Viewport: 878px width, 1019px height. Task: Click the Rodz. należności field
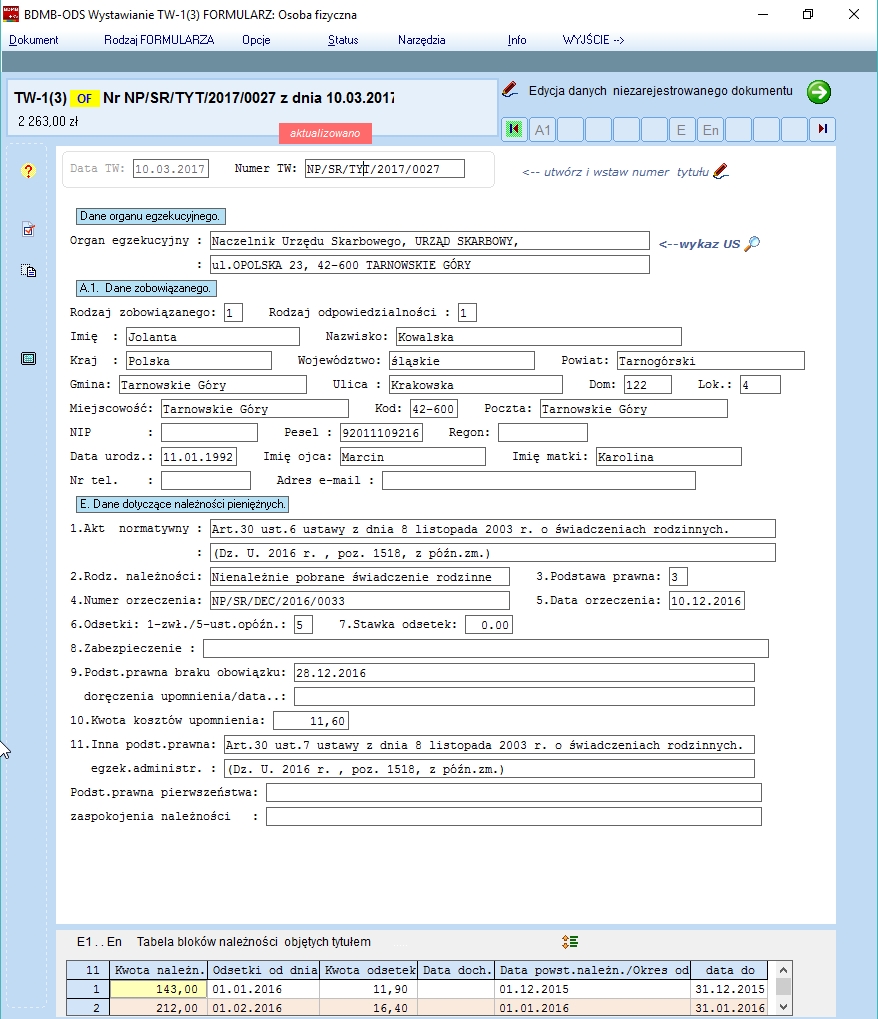[360, 577]
